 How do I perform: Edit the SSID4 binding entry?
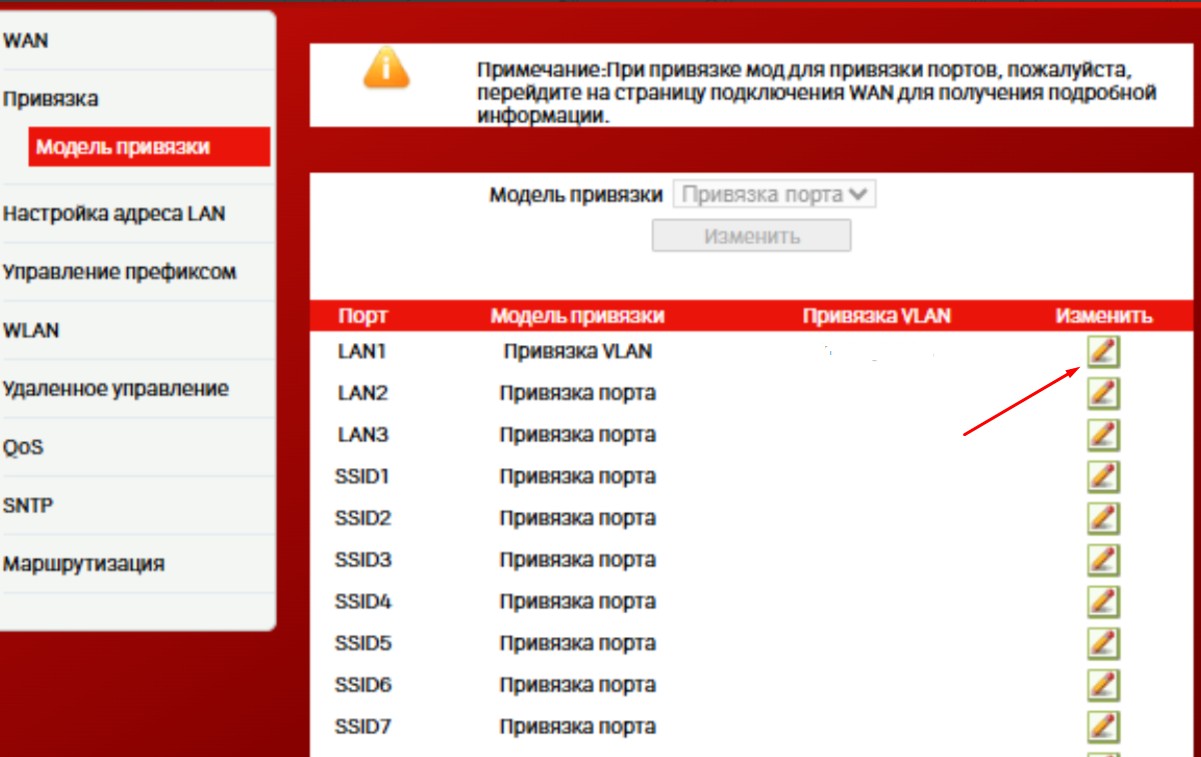click(x=1102, y=602)
